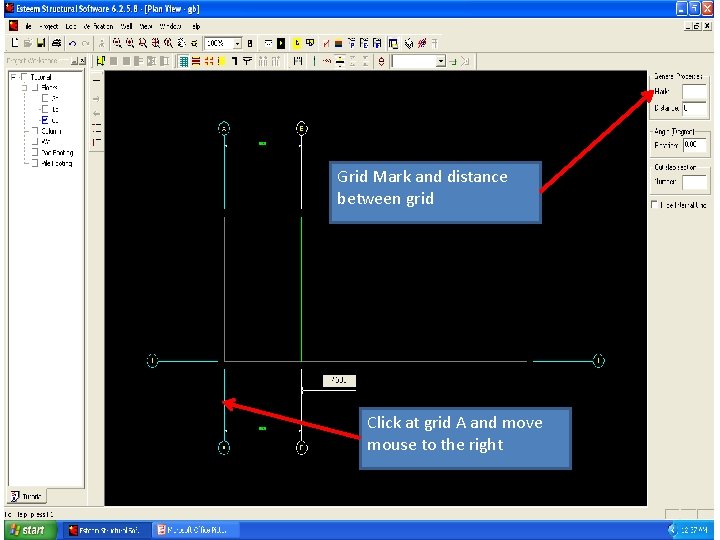Screen dimensions: 720x540
Task: Click the Distance input field
Action: tap(694, 108)
